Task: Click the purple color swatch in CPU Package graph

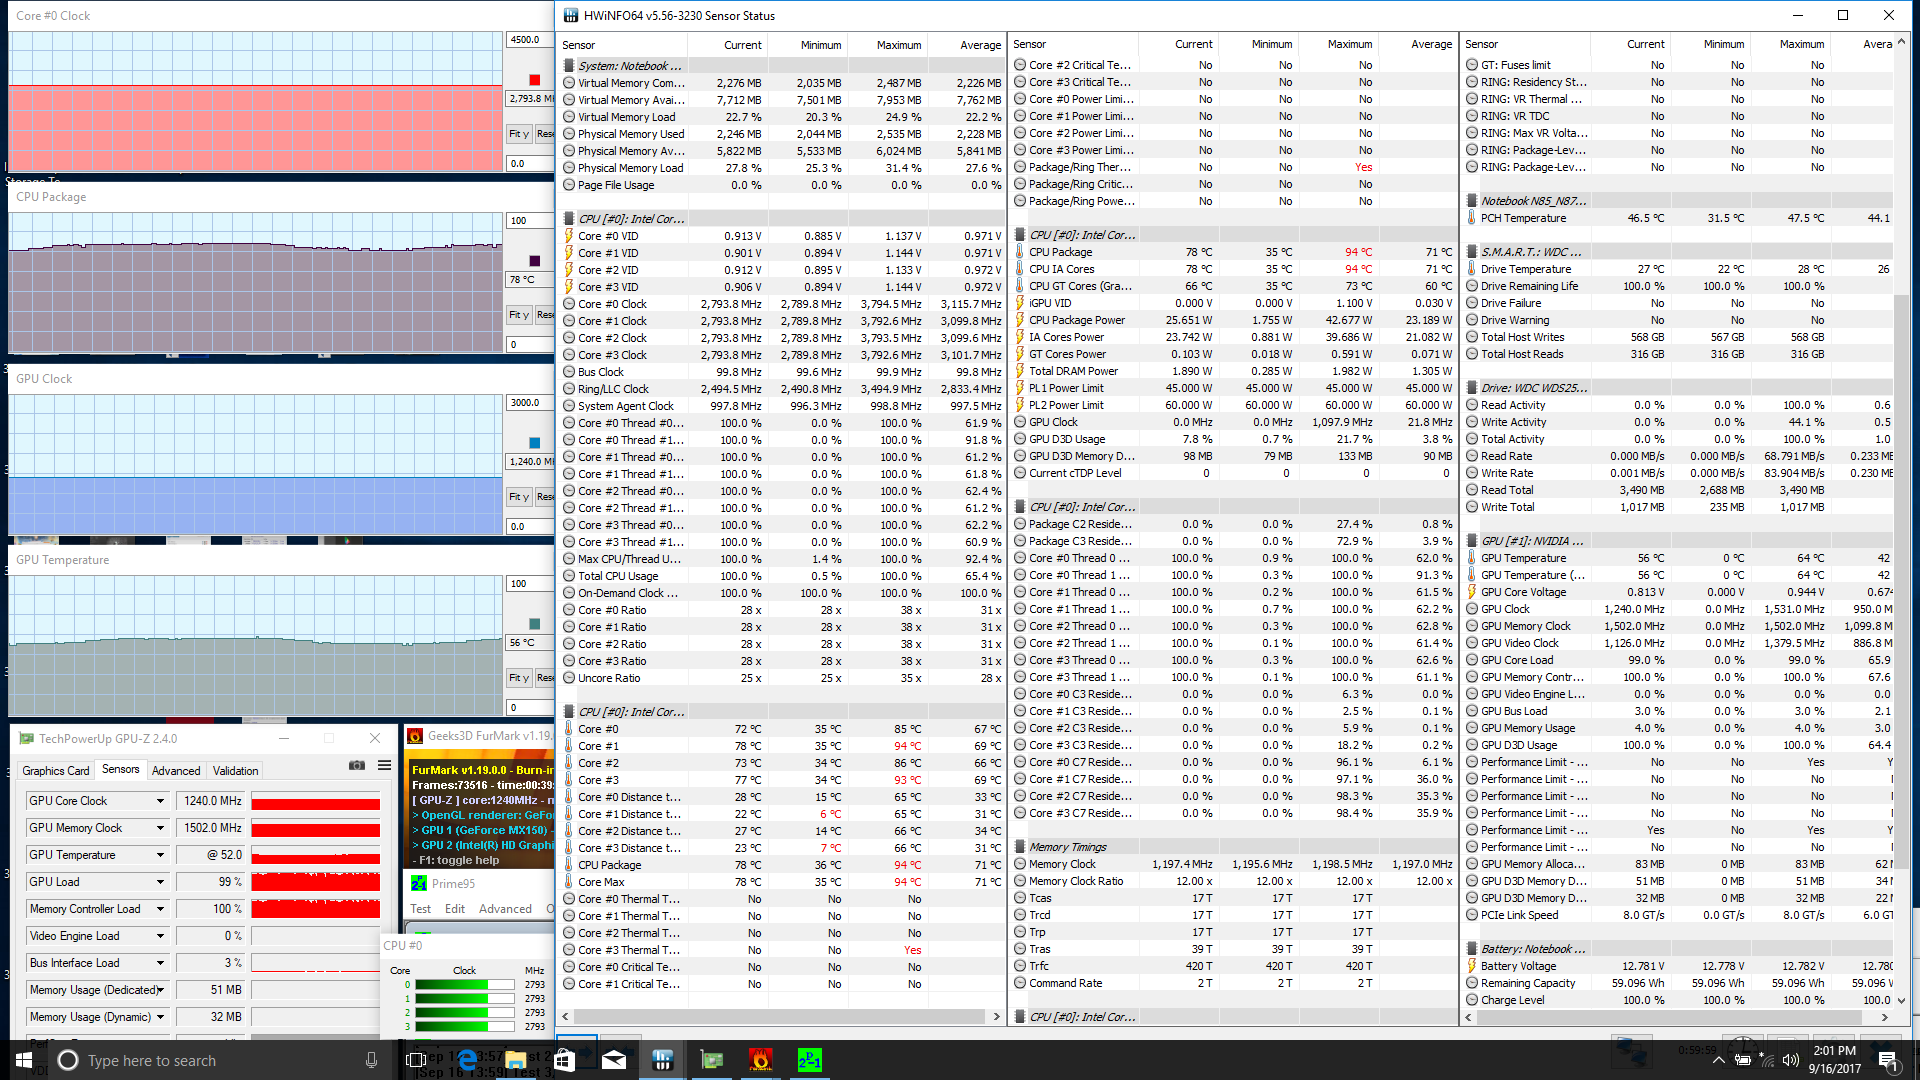Action: (534, 261)
